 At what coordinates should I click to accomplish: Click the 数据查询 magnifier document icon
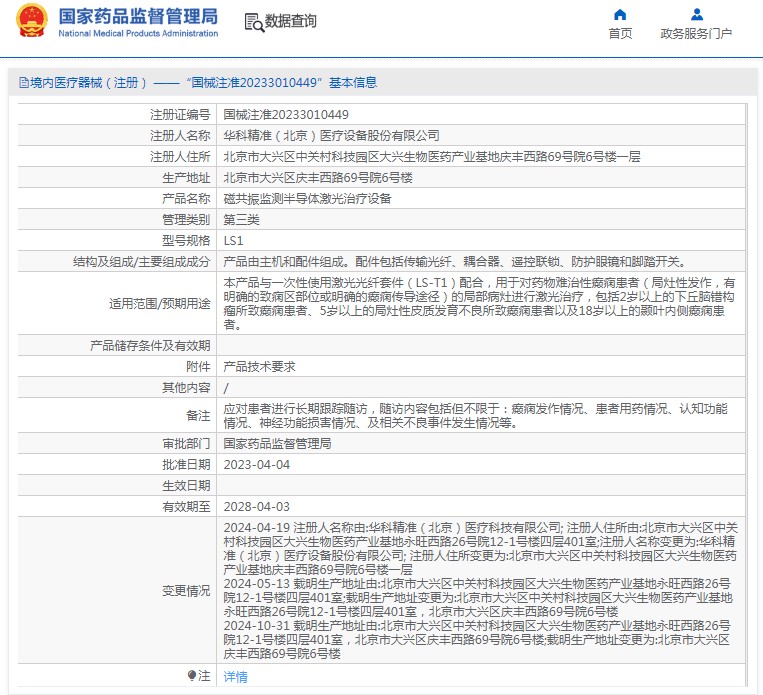point(254,22)
